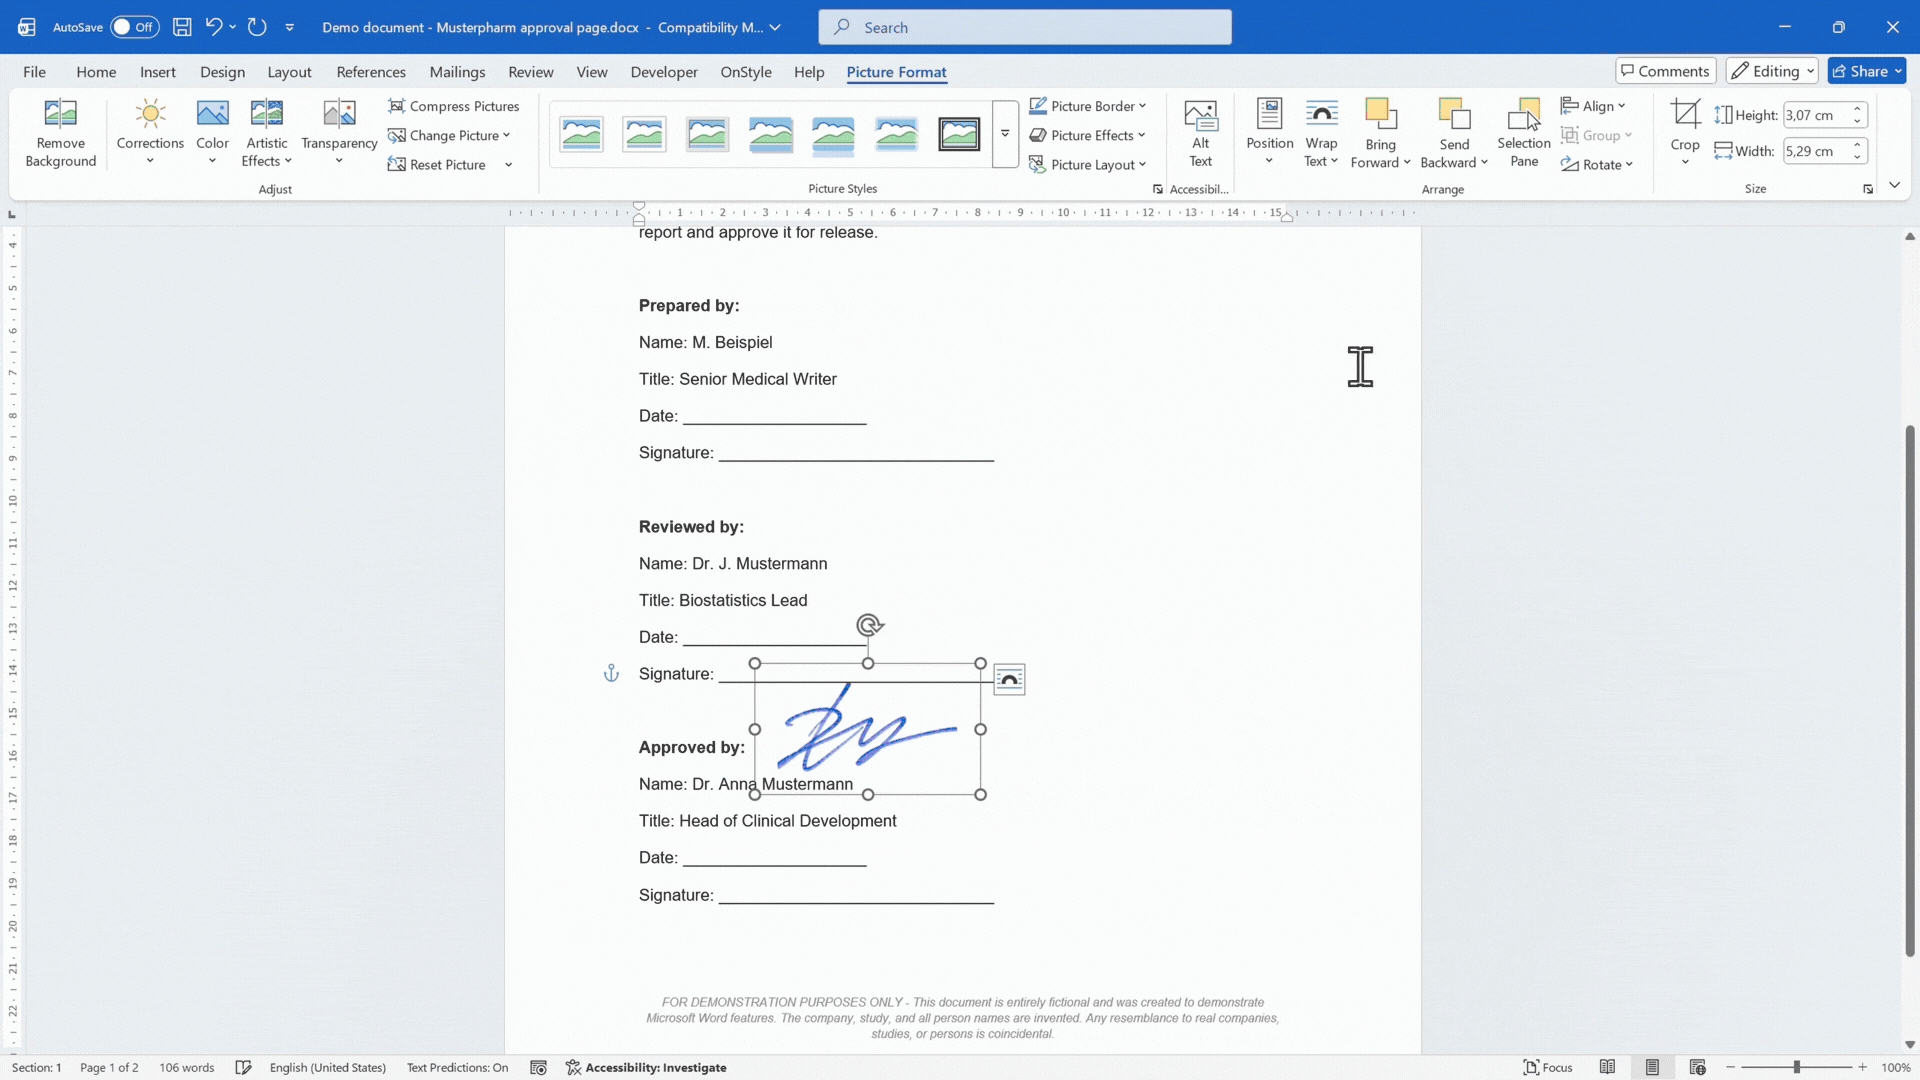Collapse the ribbon with the chevron
This screenshot has height=1080, width=1920.
click(x=1894, y=186)
